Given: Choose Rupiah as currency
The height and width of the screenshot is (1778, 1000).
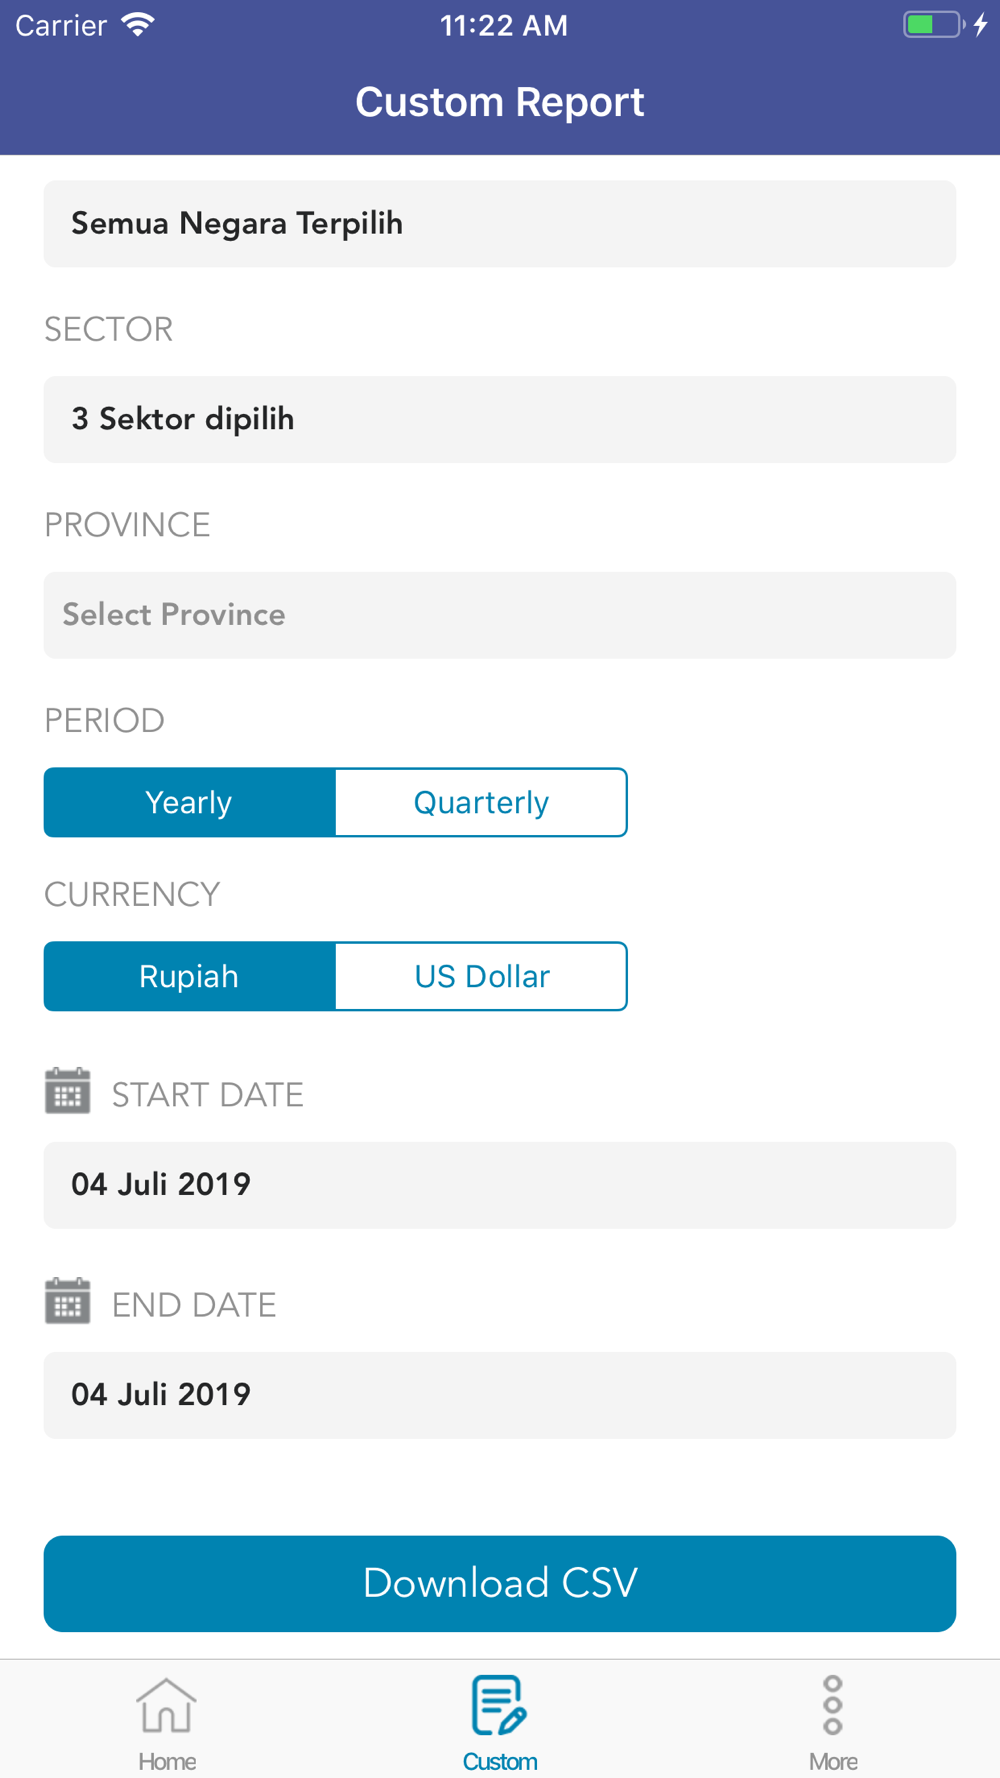Looking at the screenshot, I should click(189, 976).
